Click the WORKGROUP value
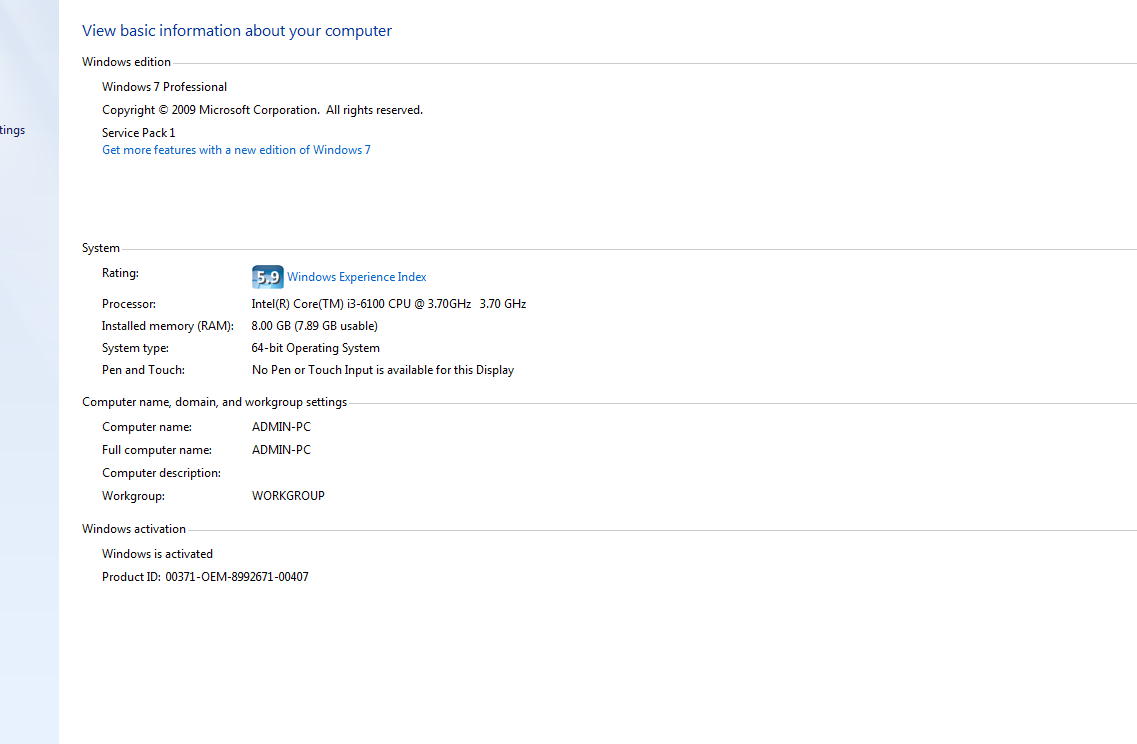 (288, 496)
